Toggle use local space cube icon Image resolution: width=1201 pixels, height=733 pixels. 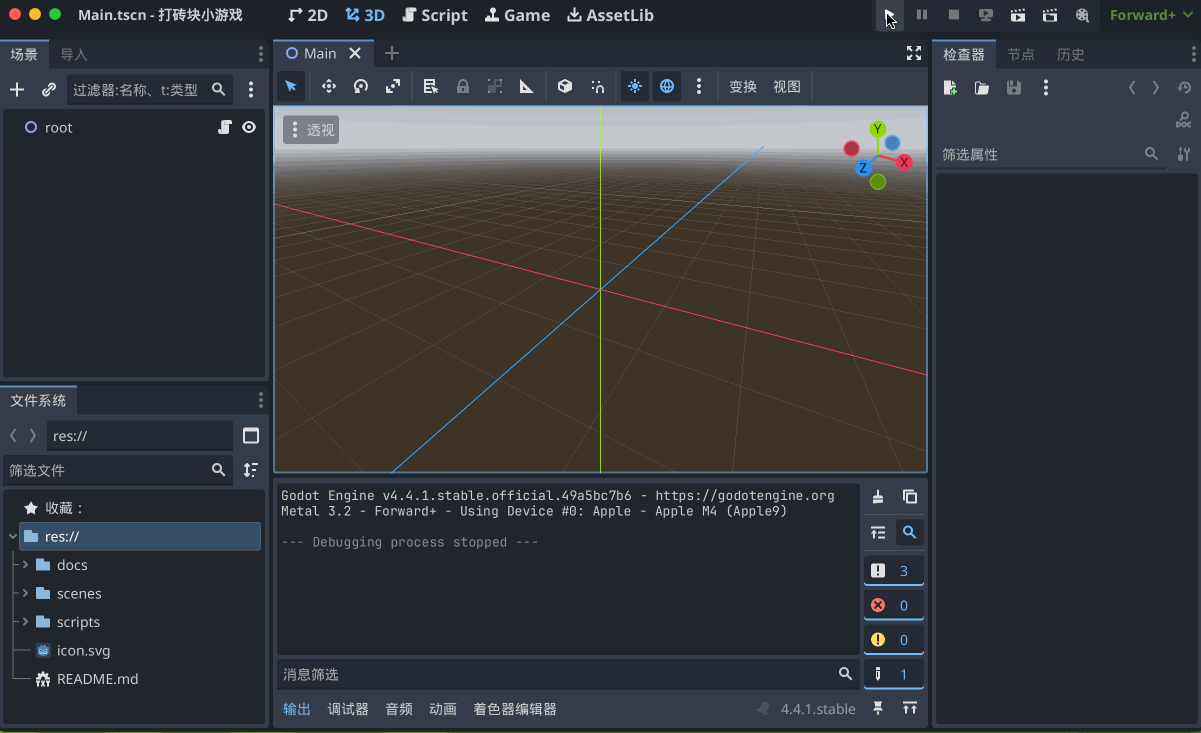(x=565, y=87)
